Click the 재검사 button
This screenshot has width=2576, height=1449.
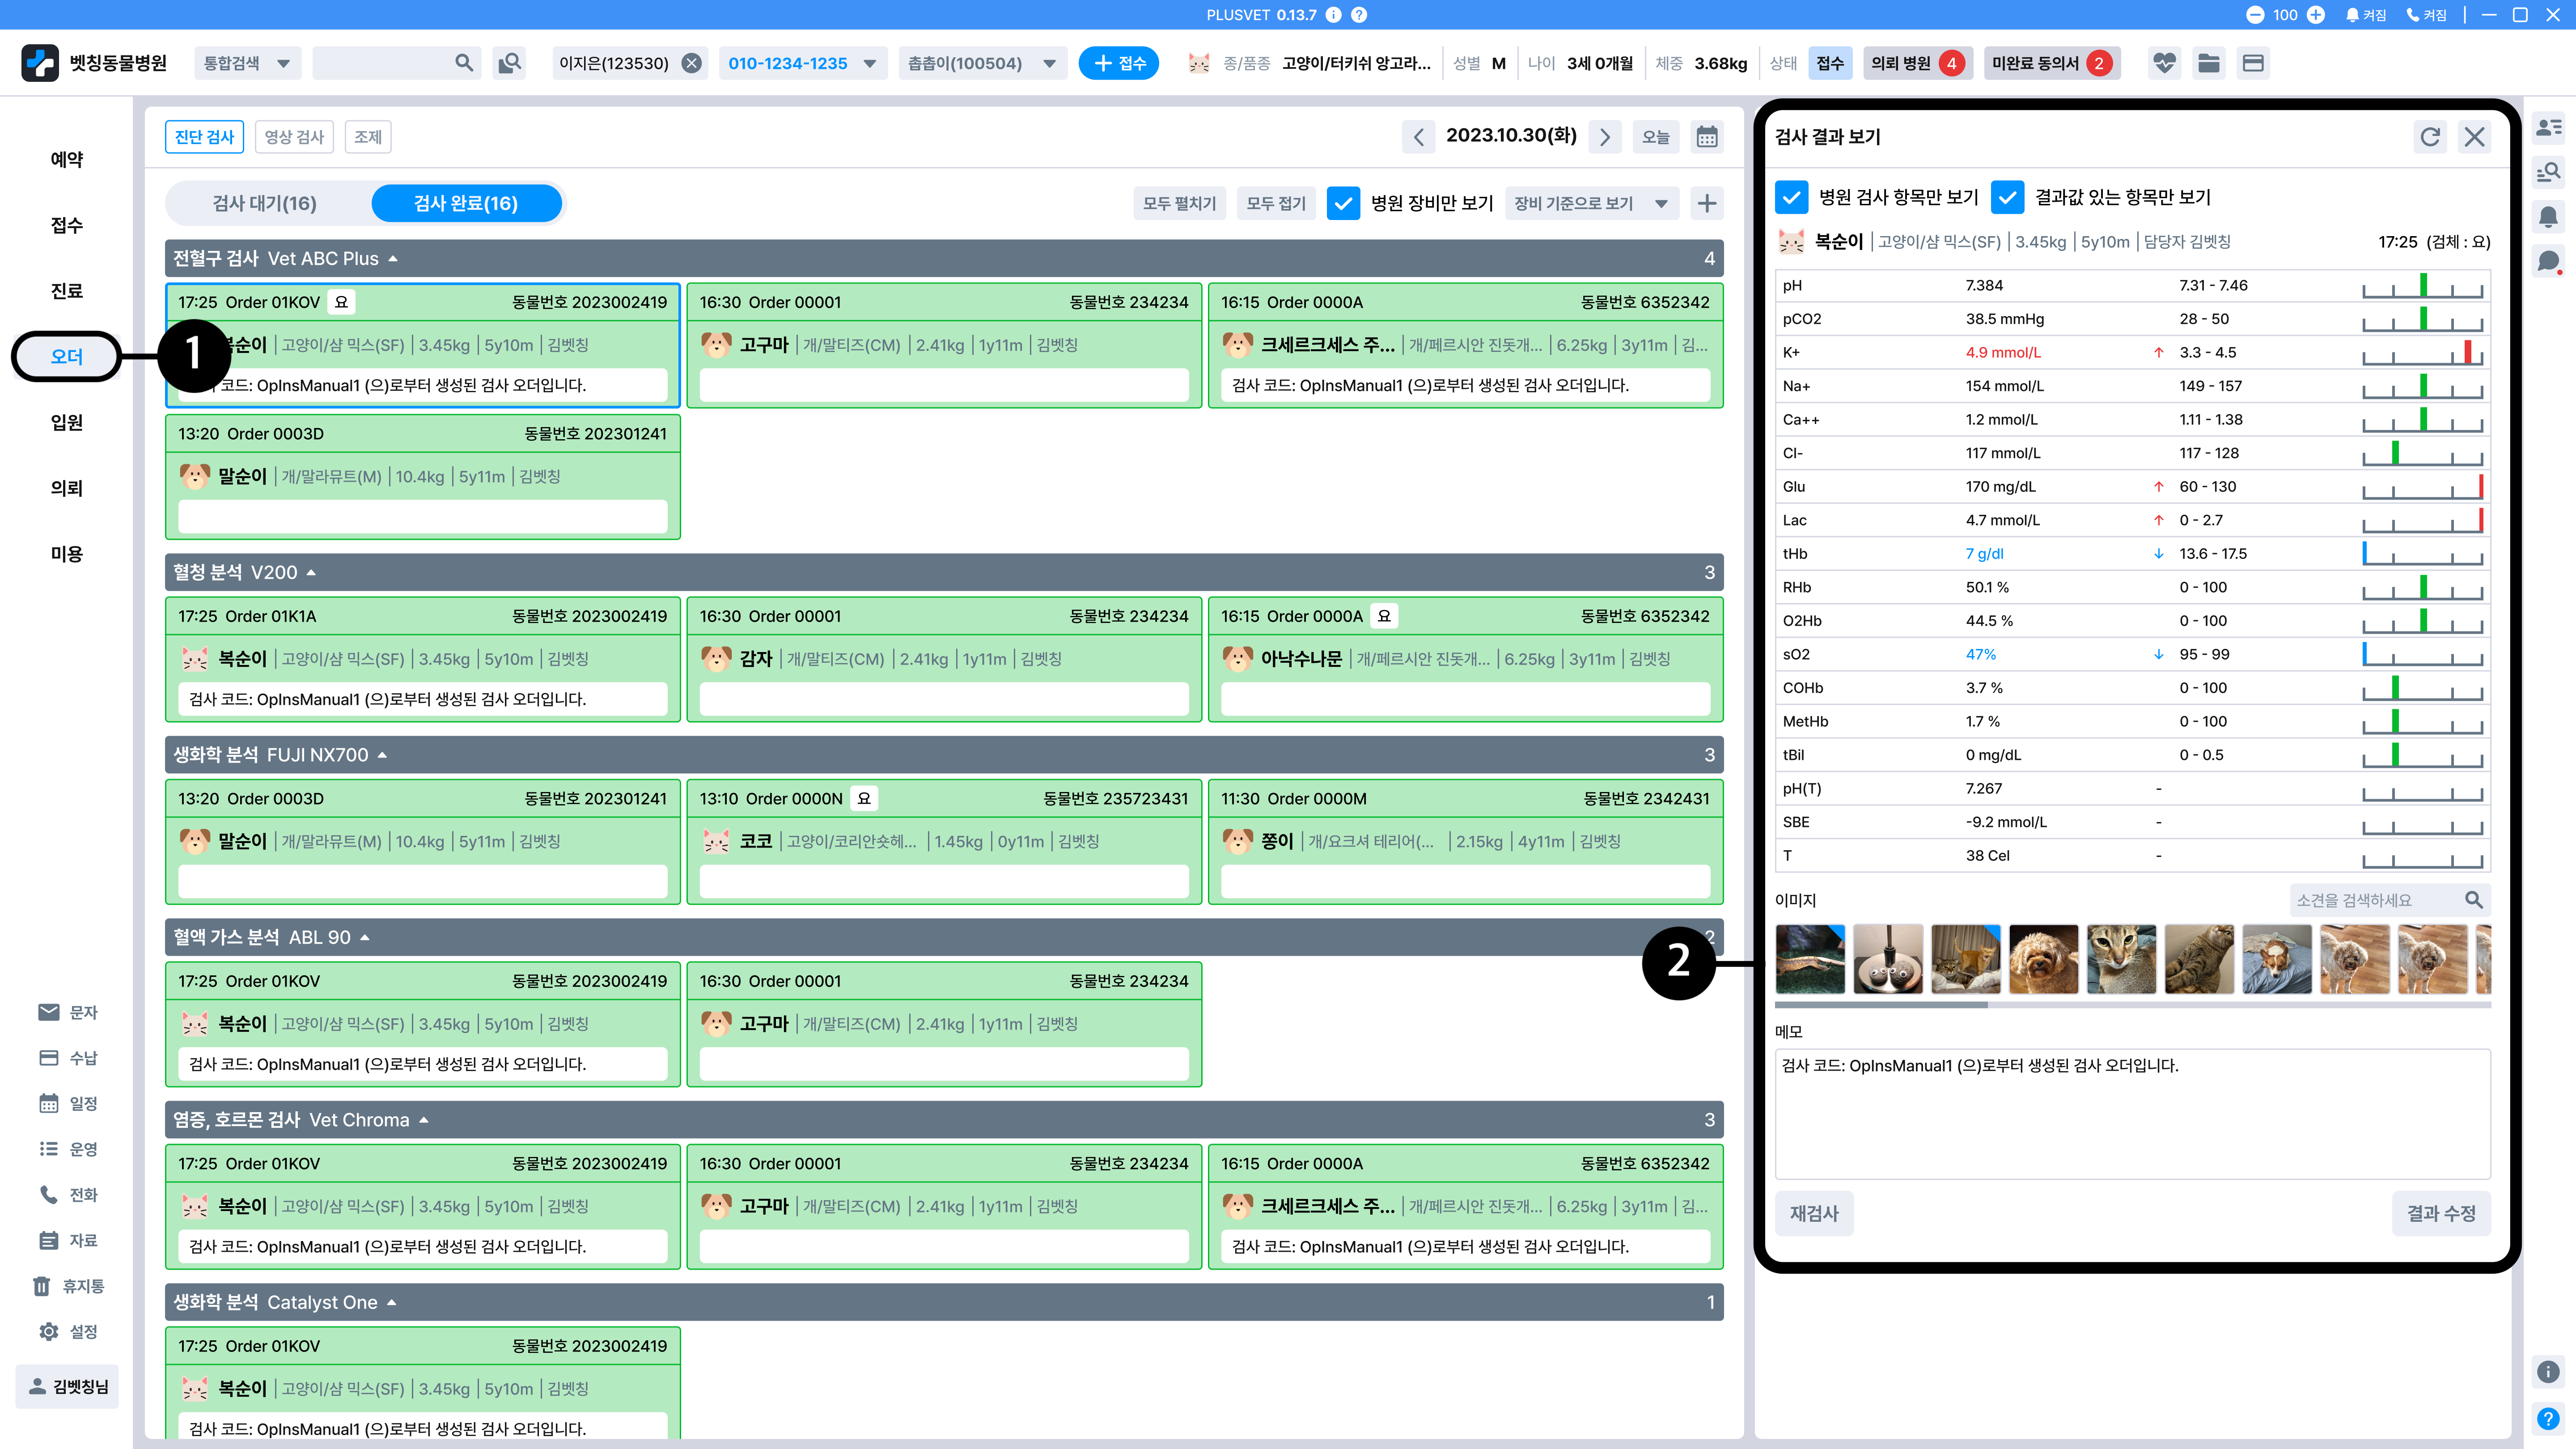coord(1814,1213)
